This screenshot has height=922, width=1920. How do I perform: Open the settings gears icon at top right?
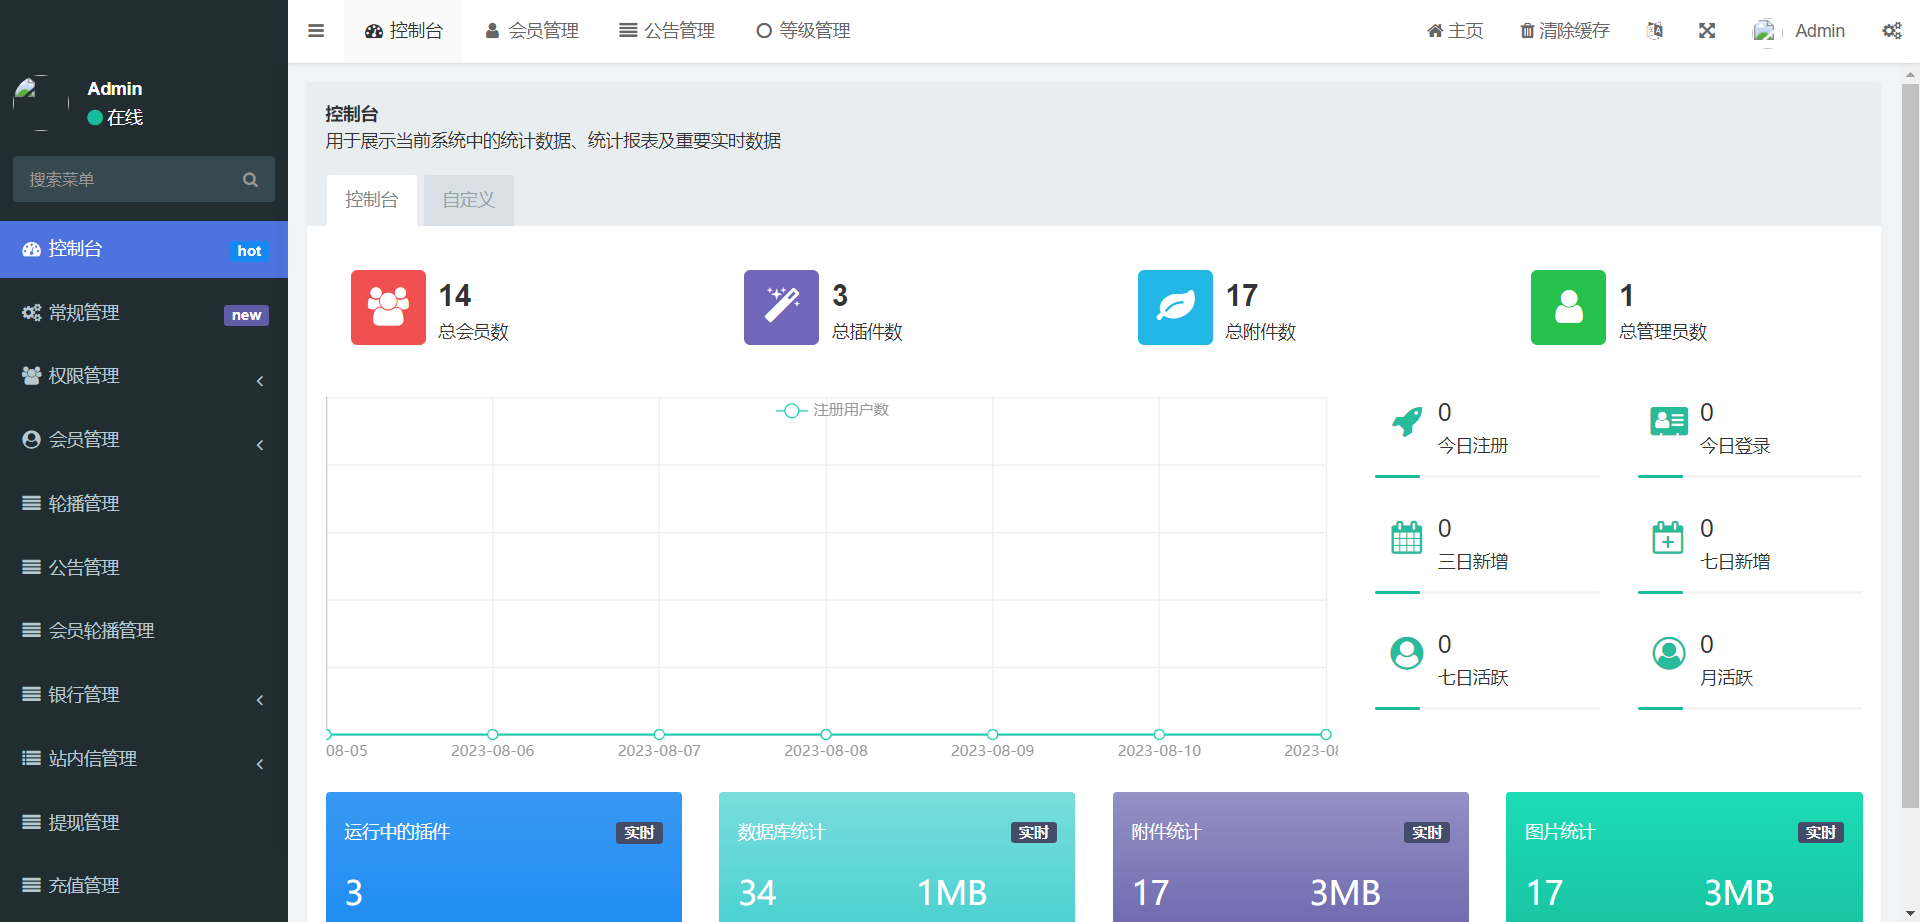1891,31
